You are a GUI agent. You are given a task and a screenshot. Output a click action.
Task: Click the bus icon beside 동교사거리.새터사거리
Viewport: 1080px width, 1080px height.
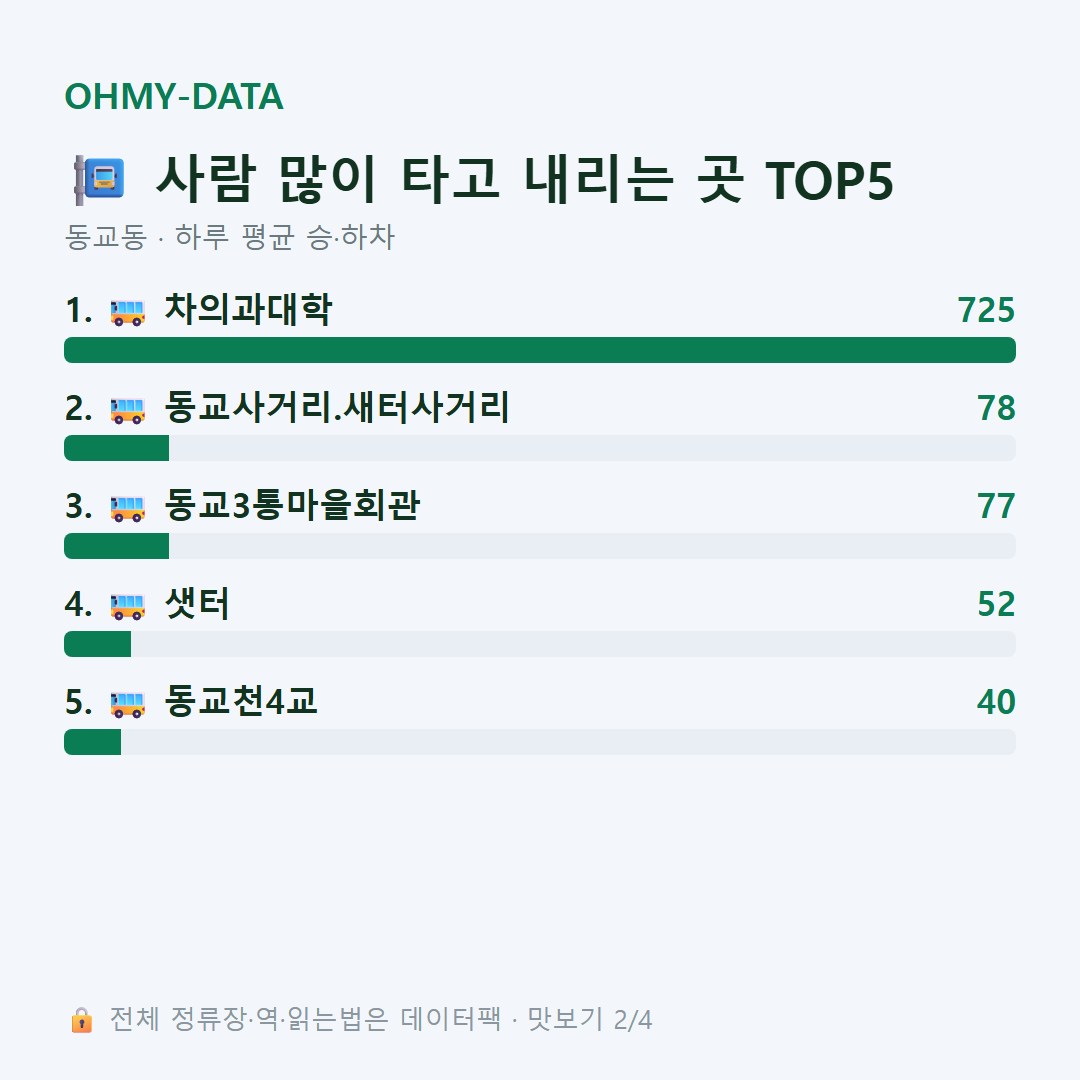tap(127, 410)
